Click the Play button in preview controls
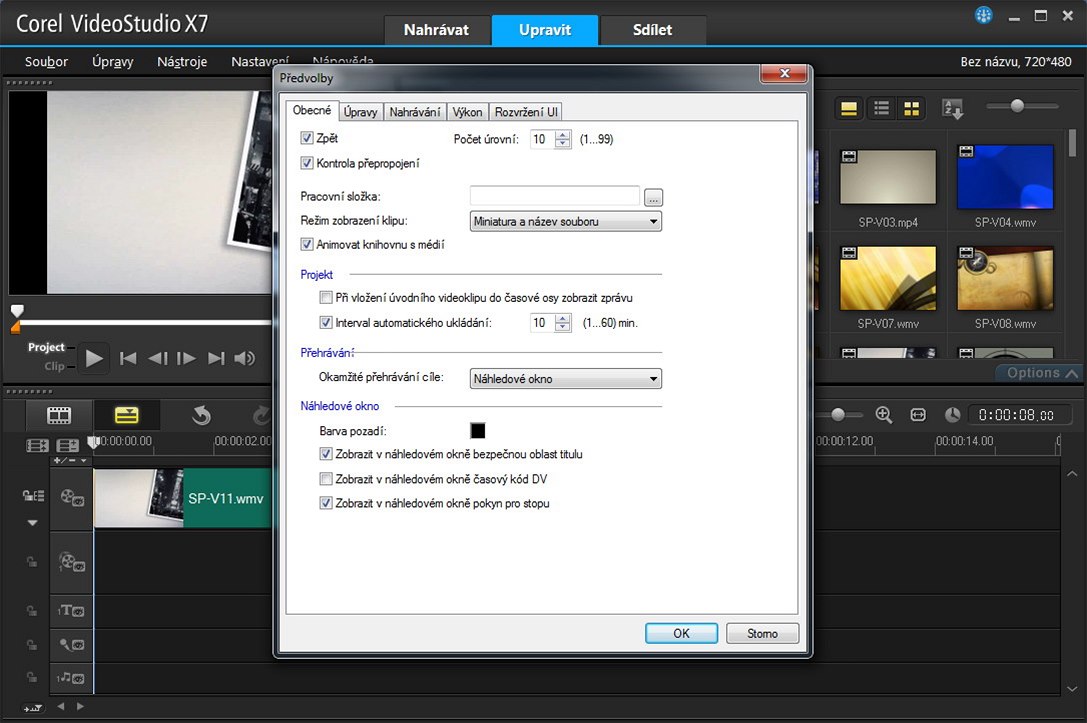1087x723 pixels. (94, 357)
